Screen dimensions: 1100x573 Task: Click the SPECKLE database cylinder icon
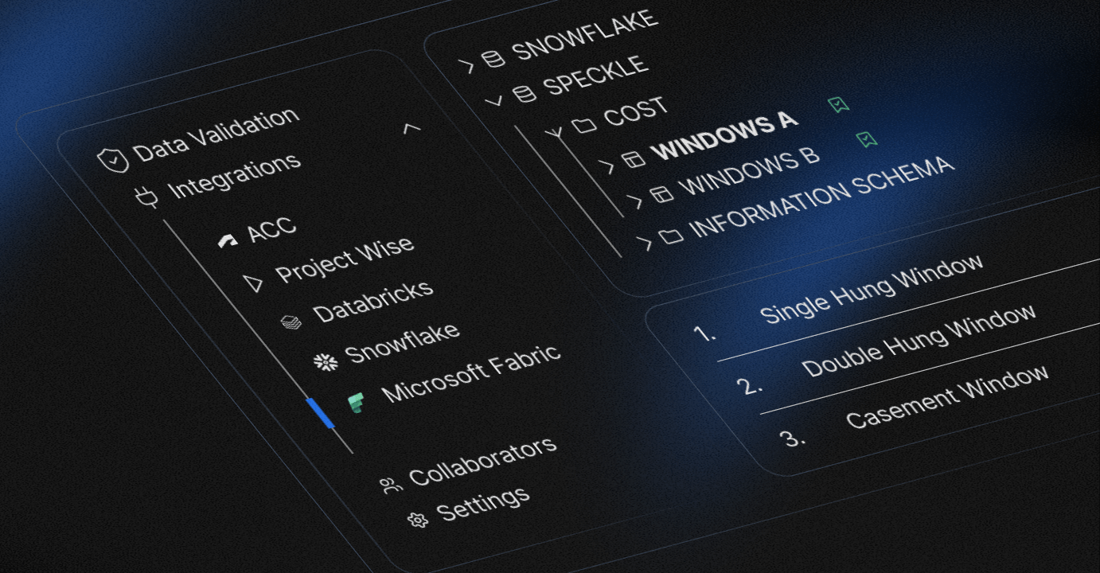click(x=524, y=93)
